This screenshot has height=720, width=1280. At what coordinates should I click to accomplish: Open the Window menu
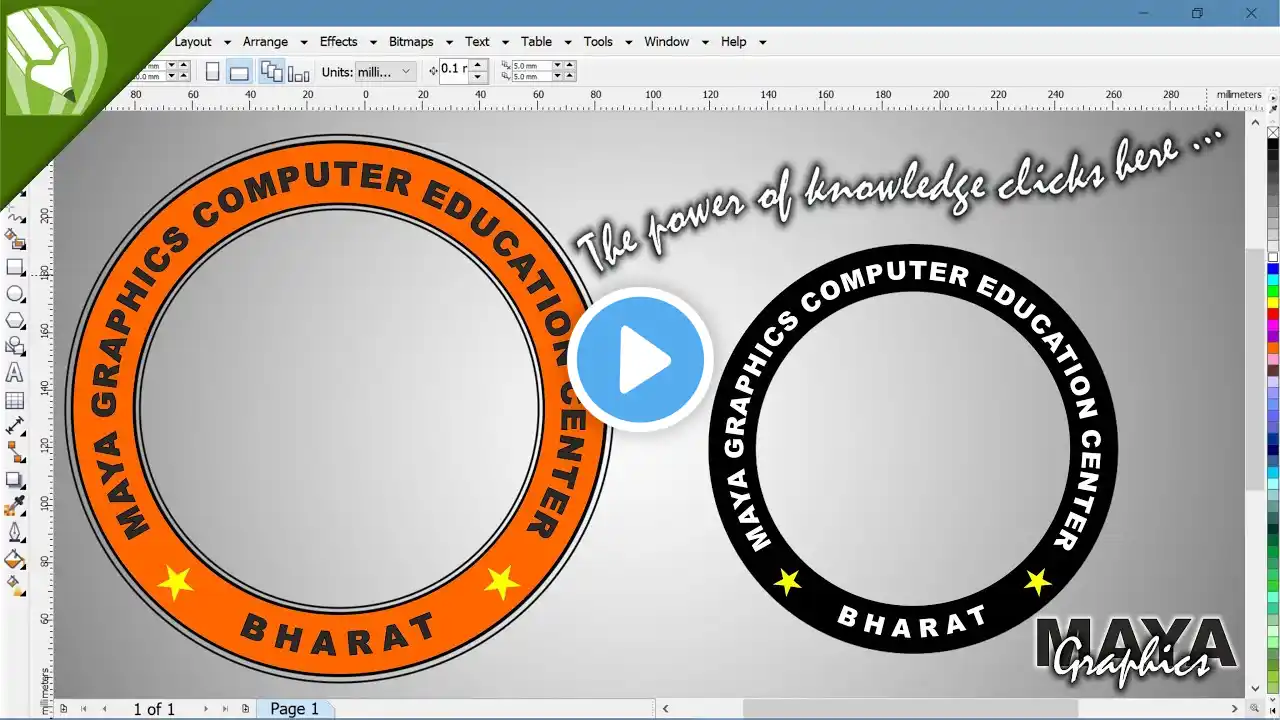[x=666, y=42]
